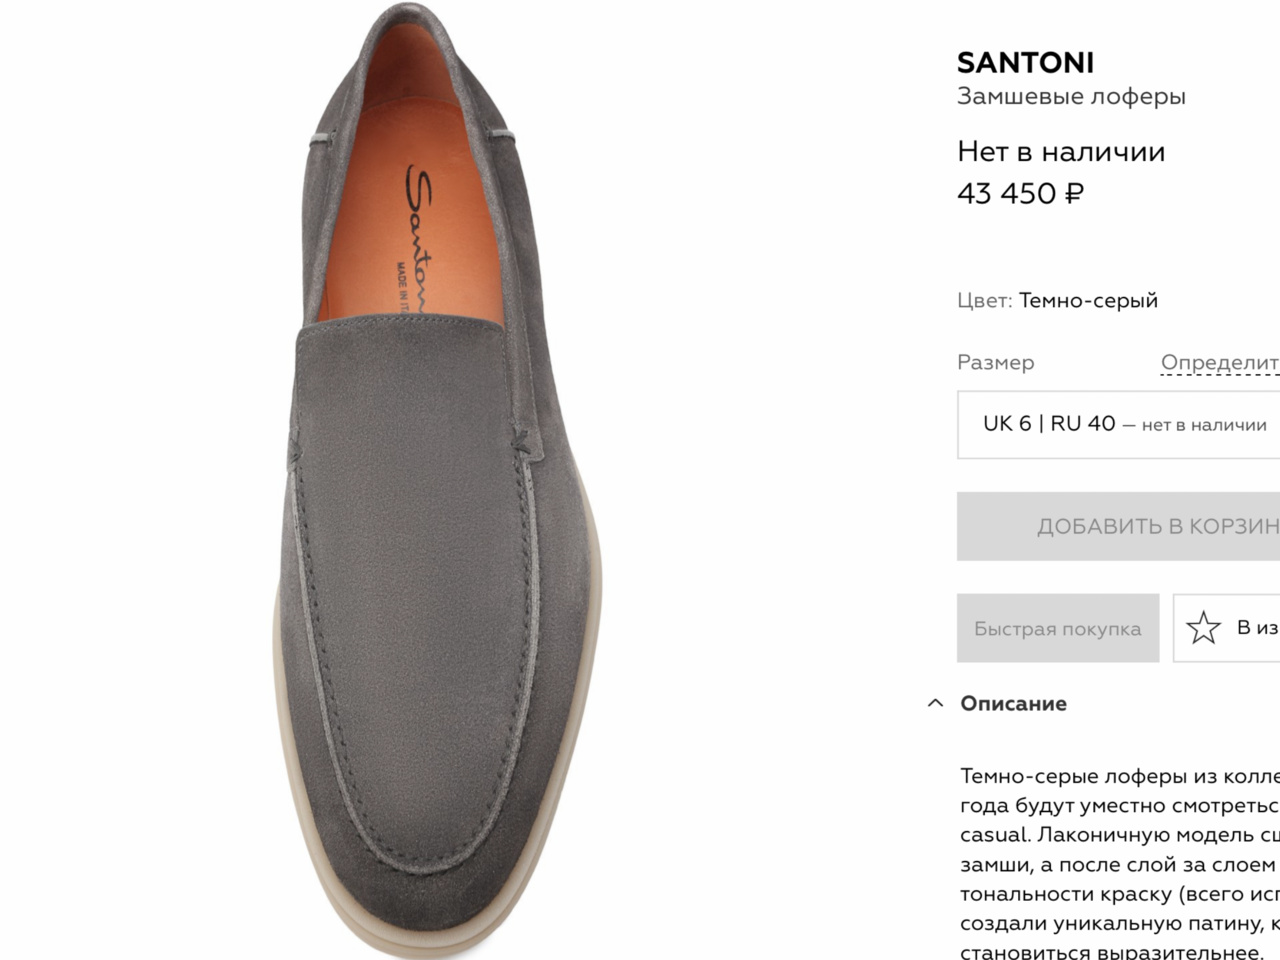Click the 43 450 ₽ price
Screen dimensions: 1280x960
tap(1020, 193)
